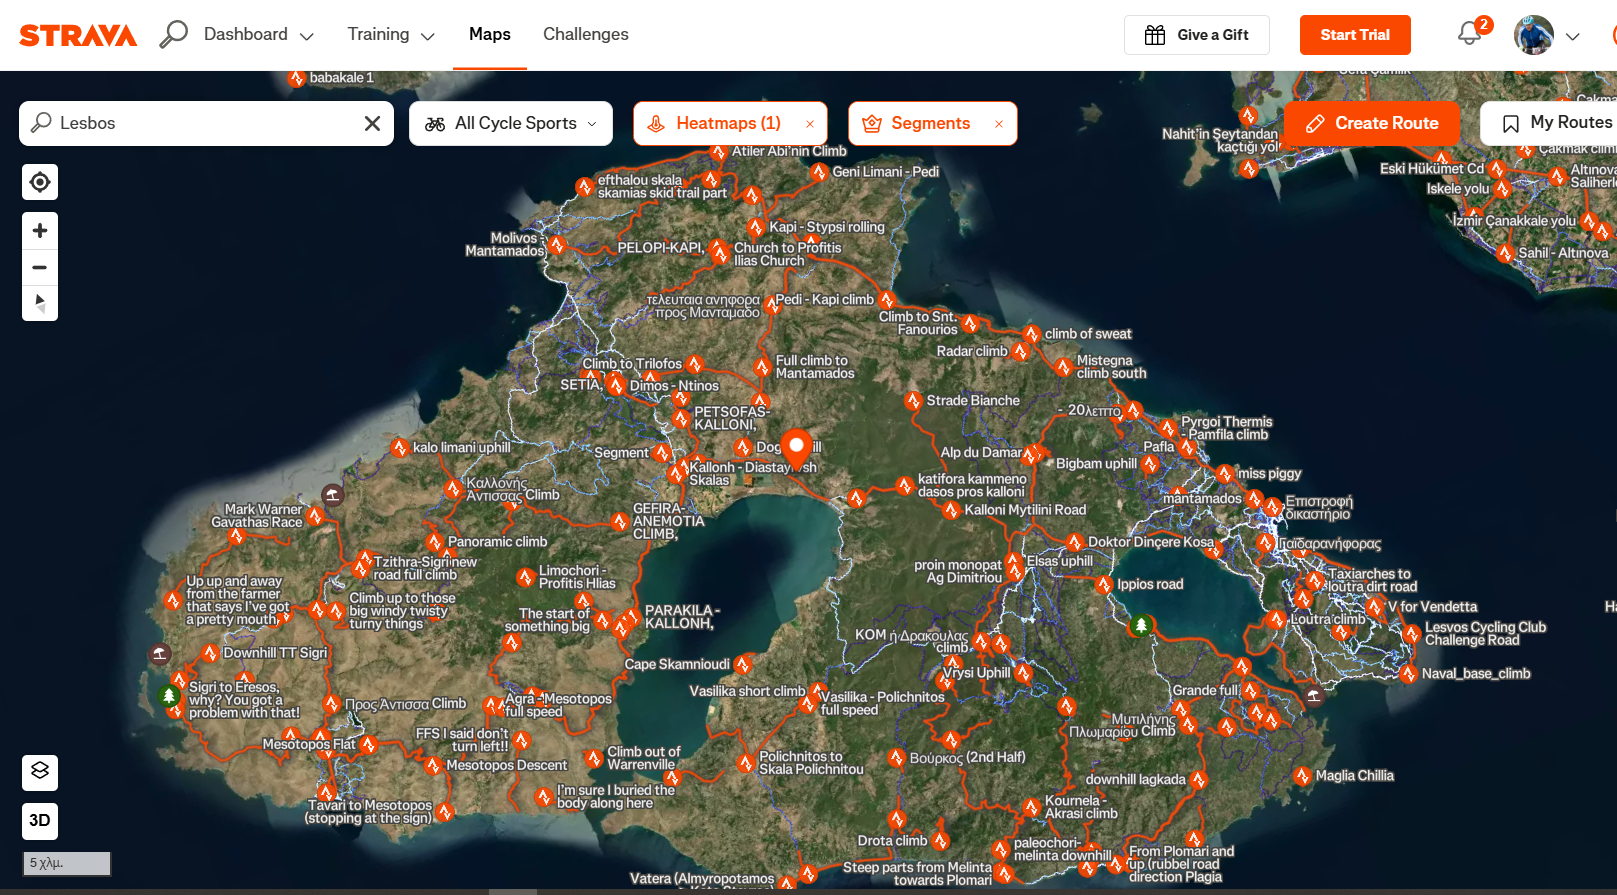Reset map compass orientation
1617x895 pixels.
(x=40, y=303)
